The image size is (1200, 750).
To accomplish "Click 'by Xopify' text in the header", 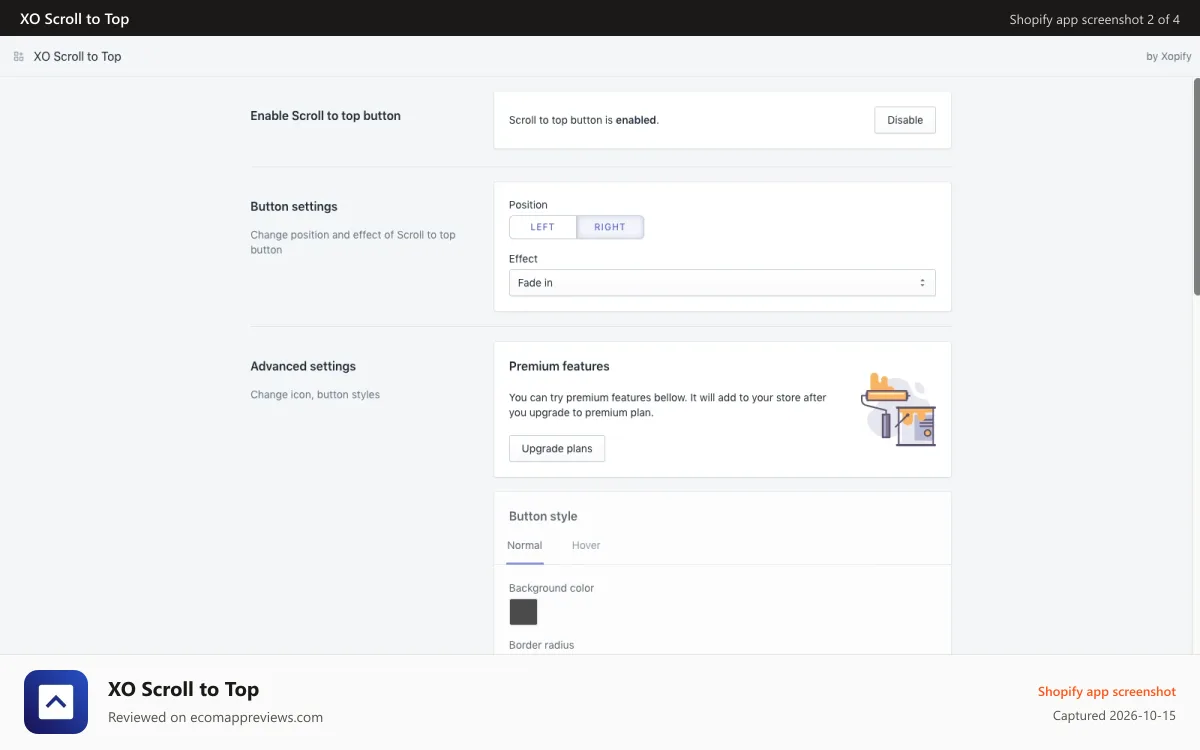I will coord(1169,57).
